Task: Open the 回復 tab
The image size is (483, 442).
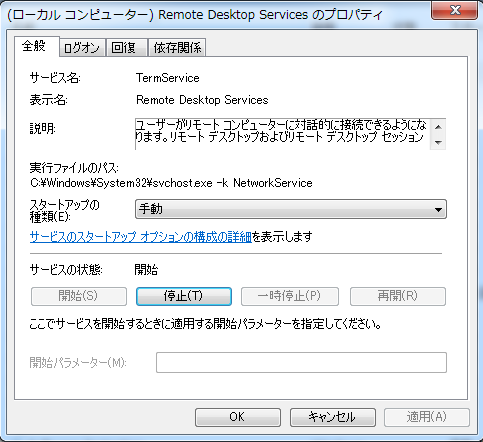Action: coord(126,48)
